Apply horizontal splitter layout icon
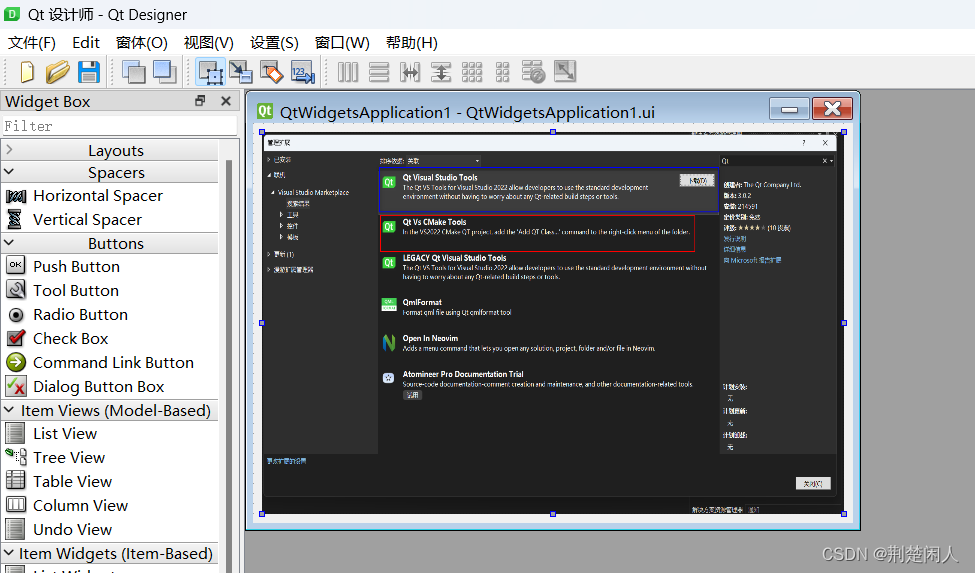Screen dimensions: 975x573 coord(410,72)
